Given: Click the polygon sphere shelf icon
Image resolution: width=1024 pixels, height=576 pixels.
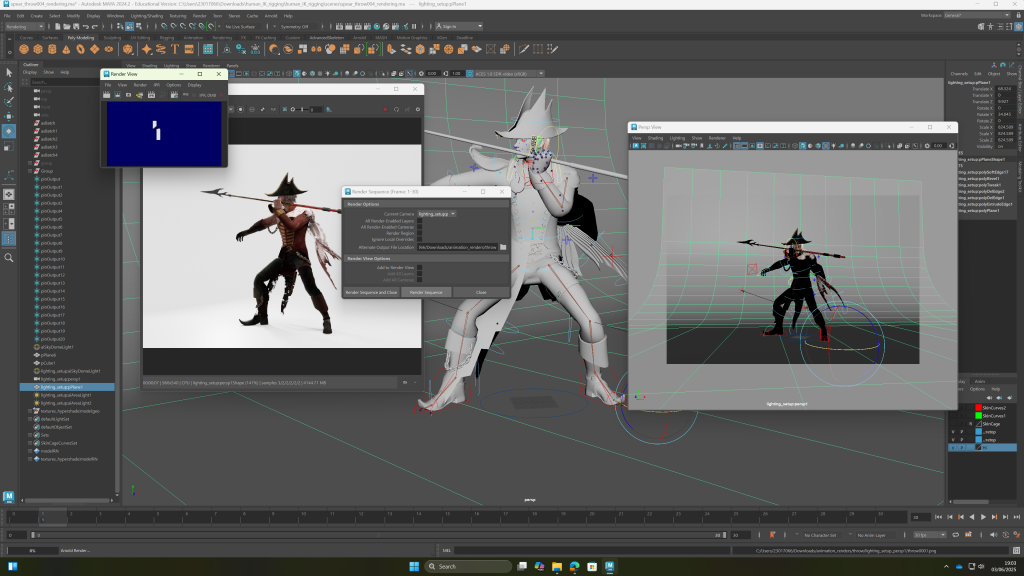Looking at the screenshot, I should point(25,48).
